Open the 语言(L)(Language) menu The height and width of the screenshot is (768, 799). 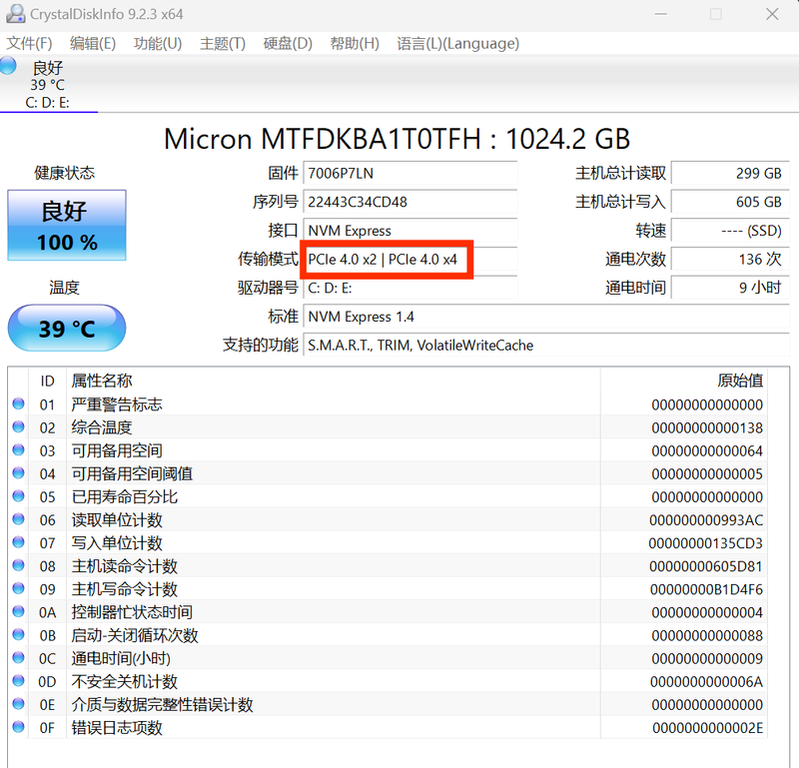(x=458, y=43)
